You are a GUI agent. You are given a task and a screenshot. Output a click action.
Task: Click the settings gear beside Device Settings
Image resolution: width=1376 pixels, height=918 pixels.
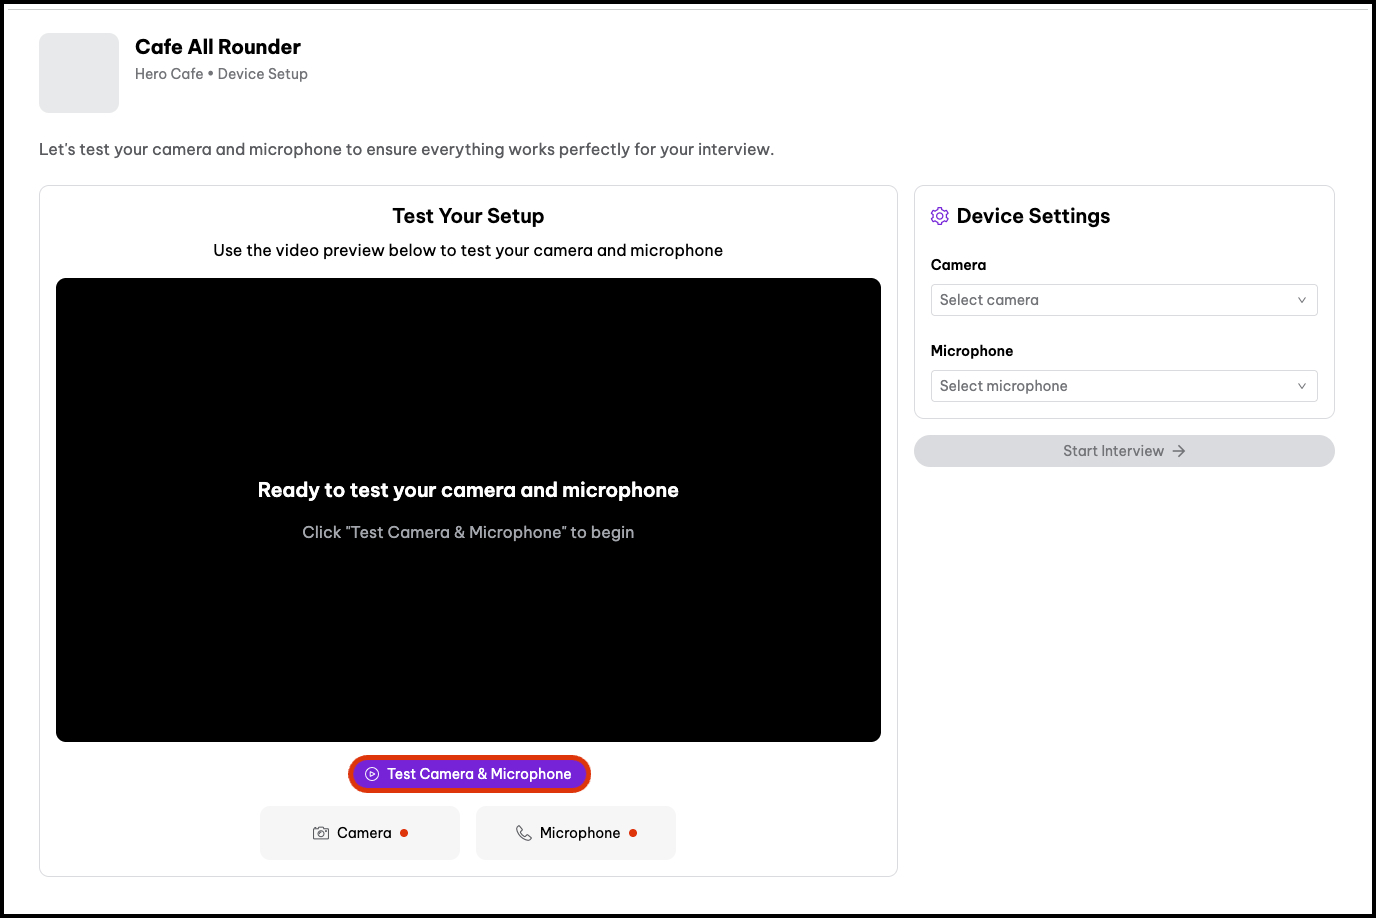pyautogui.click(x=939, y=215)
